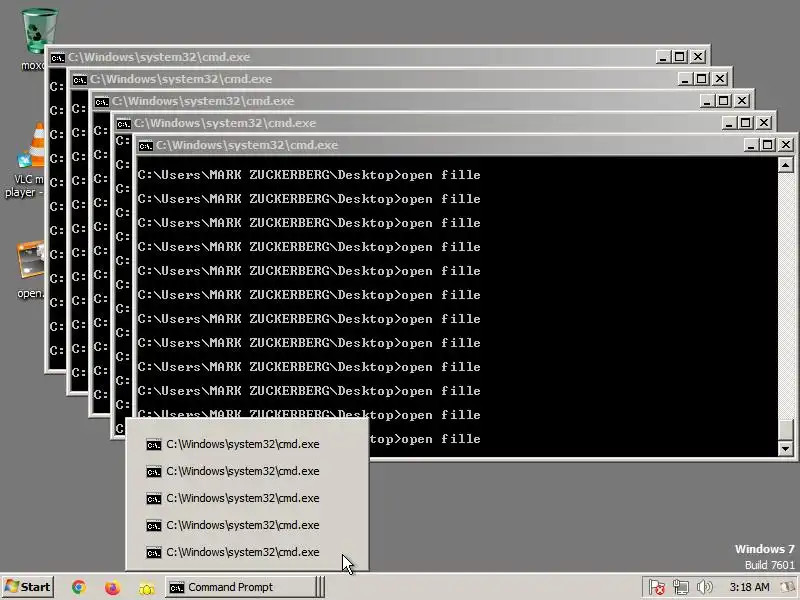
Task: Open the system menu icon of the backmost cmd window
Action: pos(57,58)
